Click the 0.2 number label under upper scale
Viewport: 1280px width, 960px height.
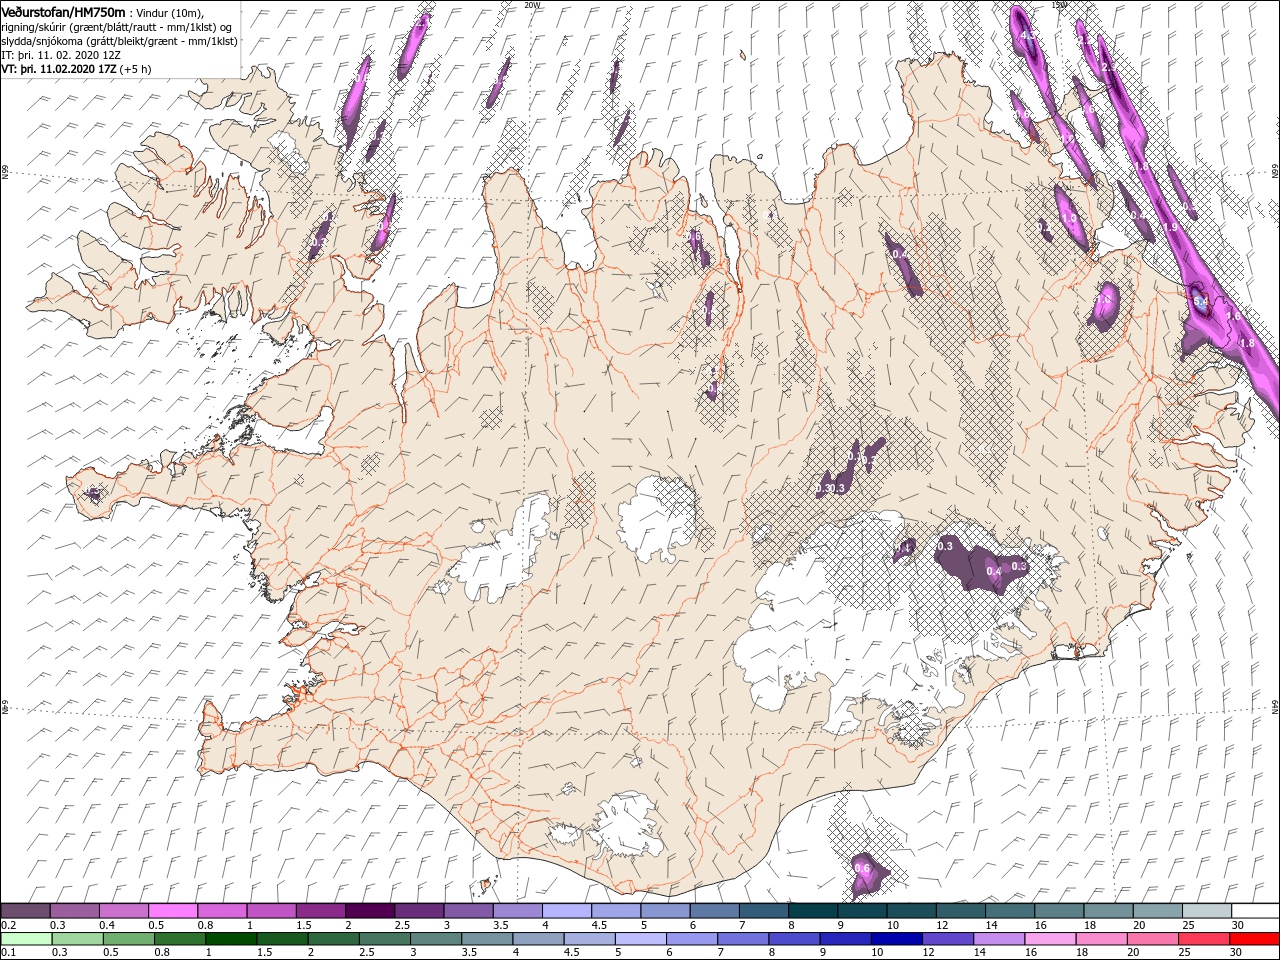click(8, 925)
